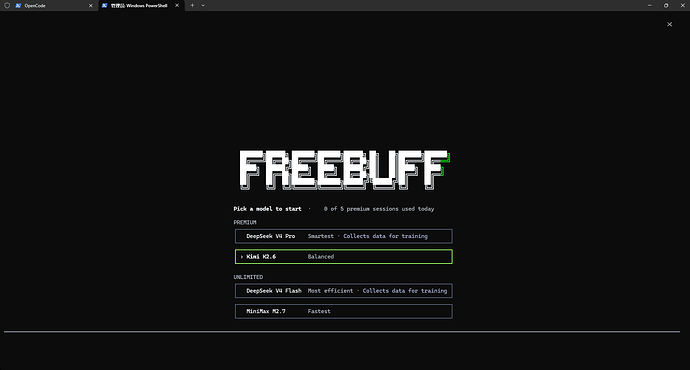Click the PREMIUM section label
Viewport: 690px width, 370px height.
245,223
